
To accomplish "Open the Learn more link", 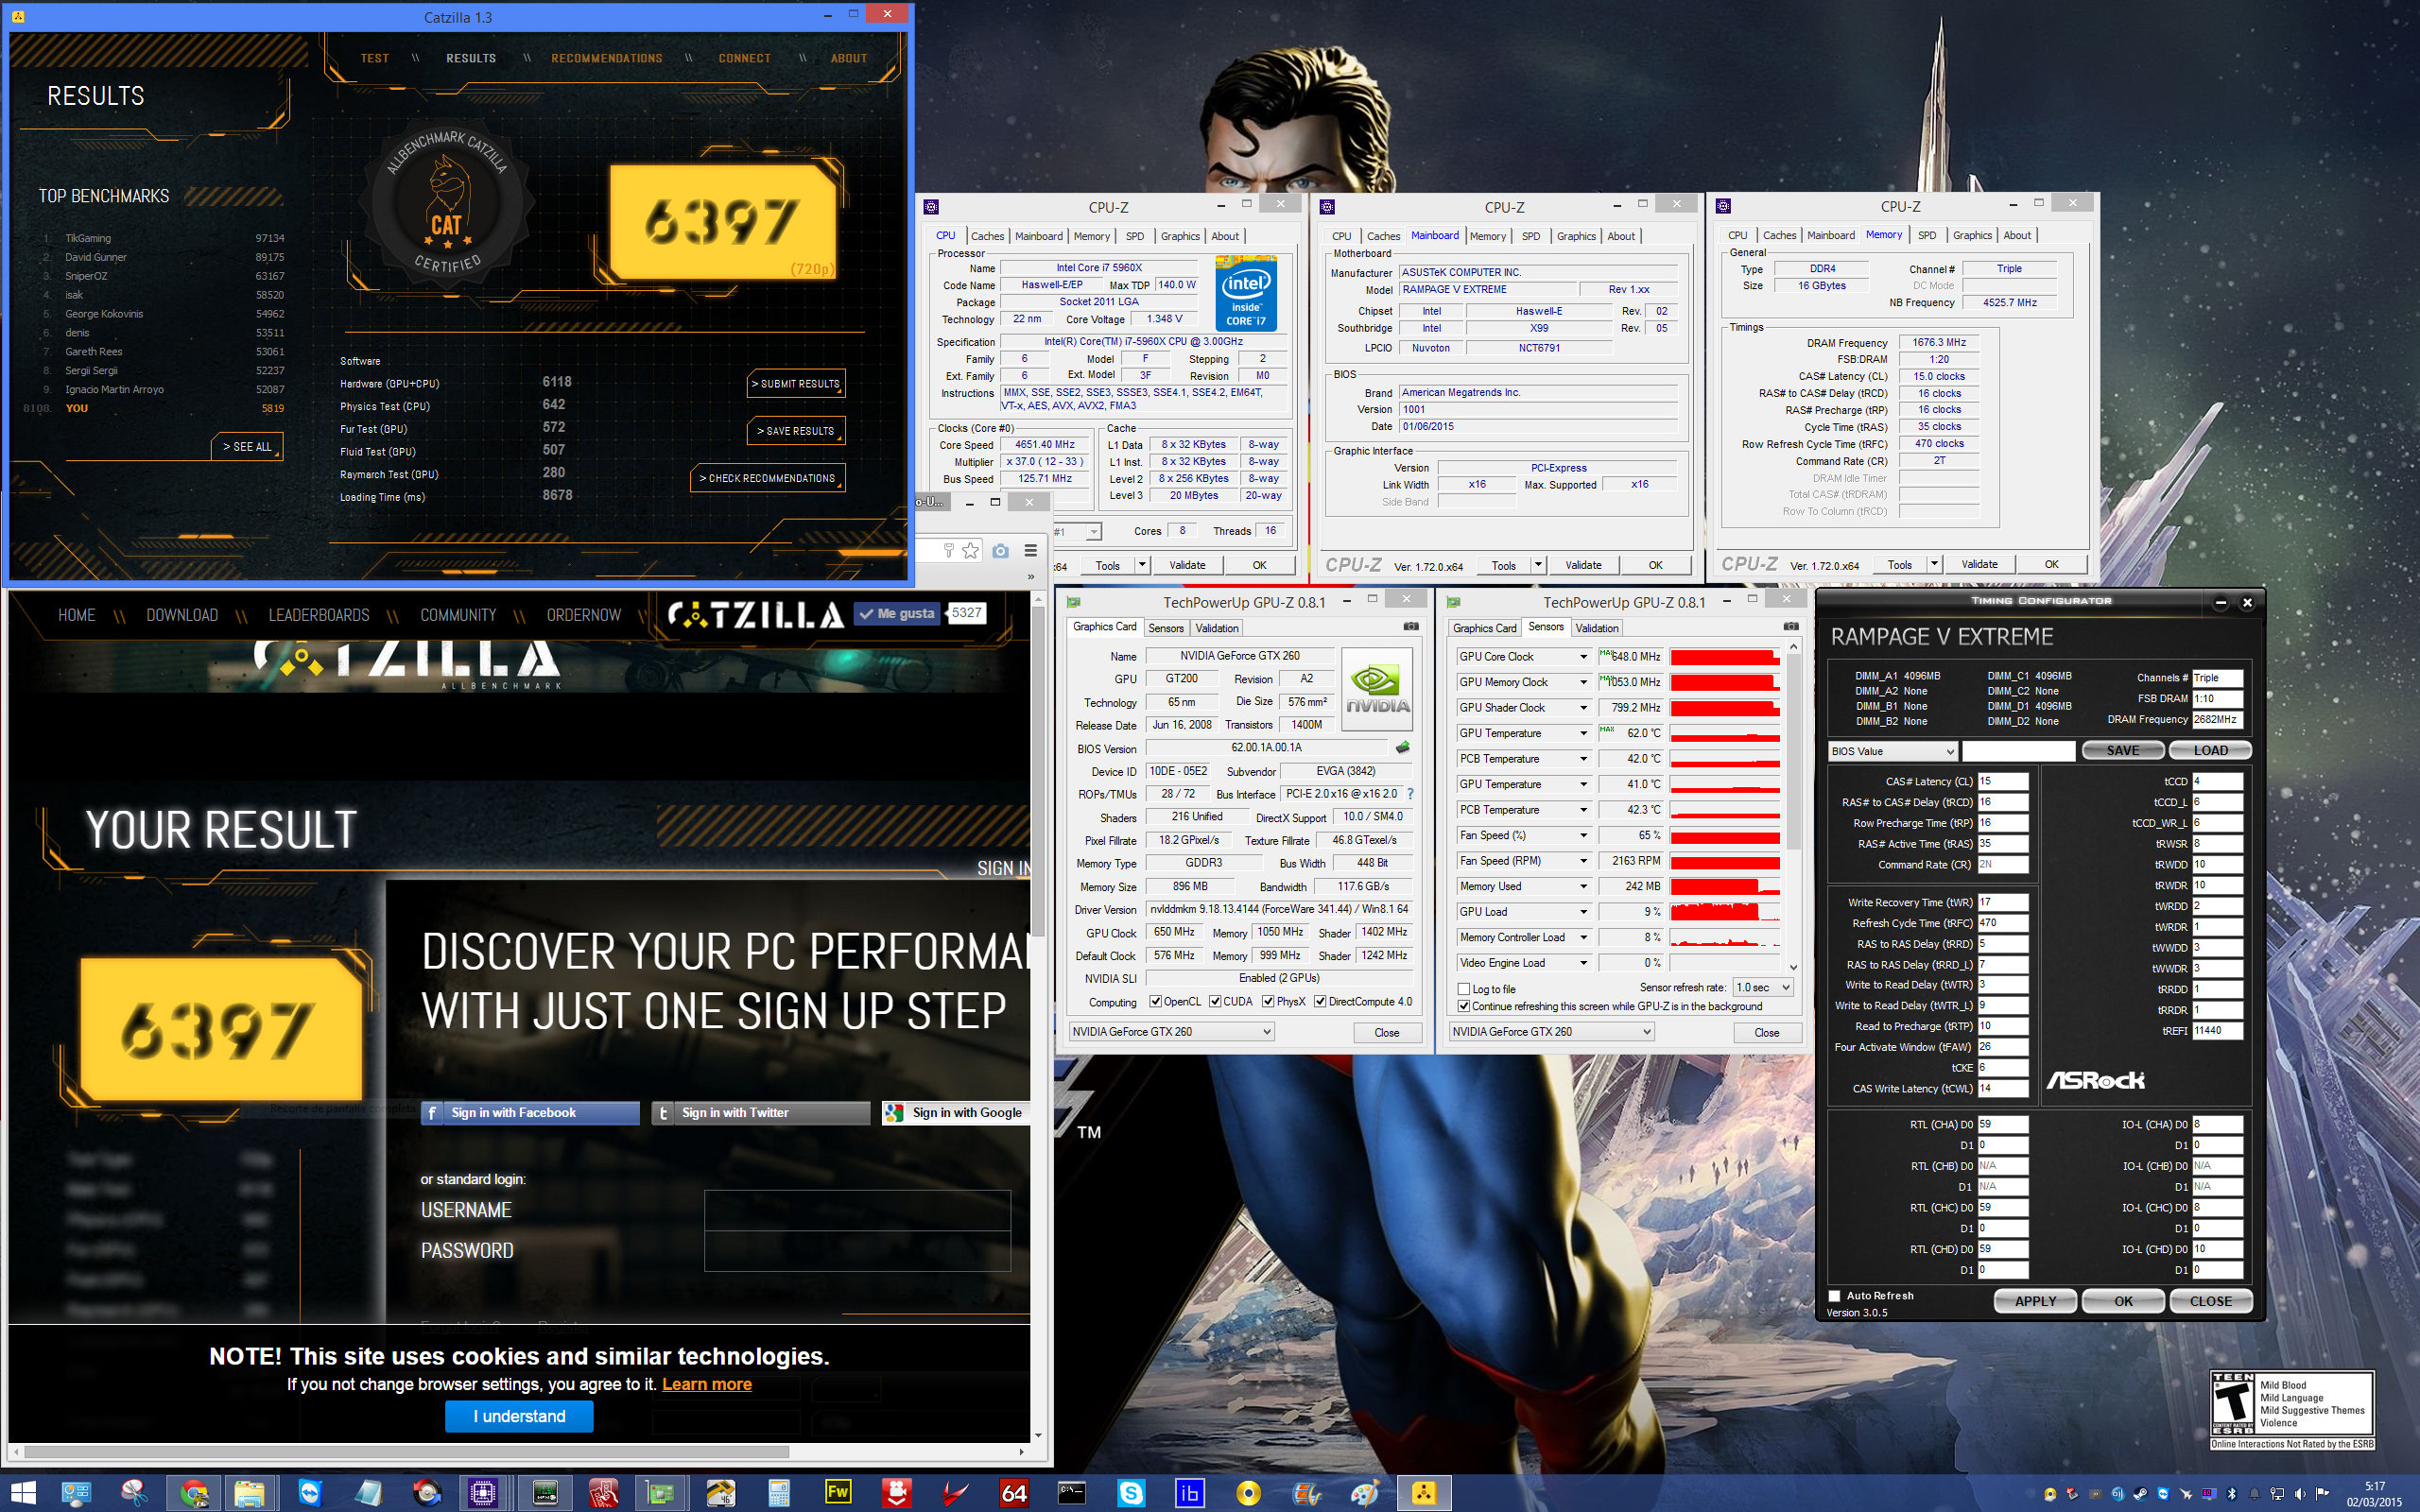I will 707,1385.
